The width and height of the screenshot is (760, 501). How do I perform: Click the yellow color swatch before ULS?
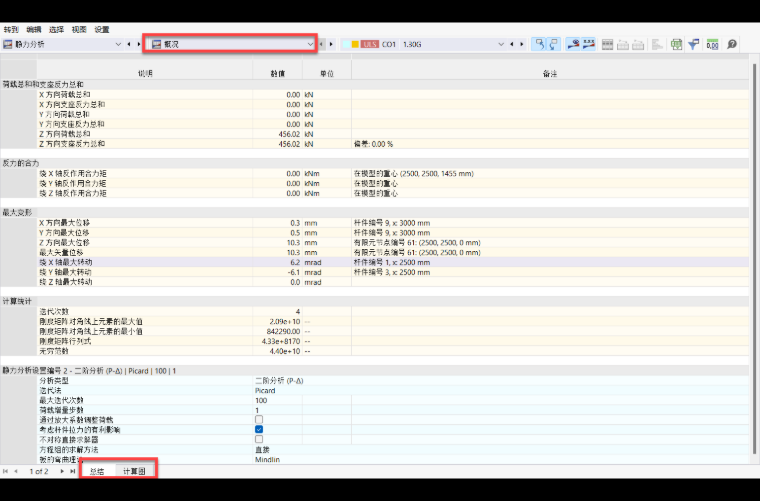click(x=355, y=44)
